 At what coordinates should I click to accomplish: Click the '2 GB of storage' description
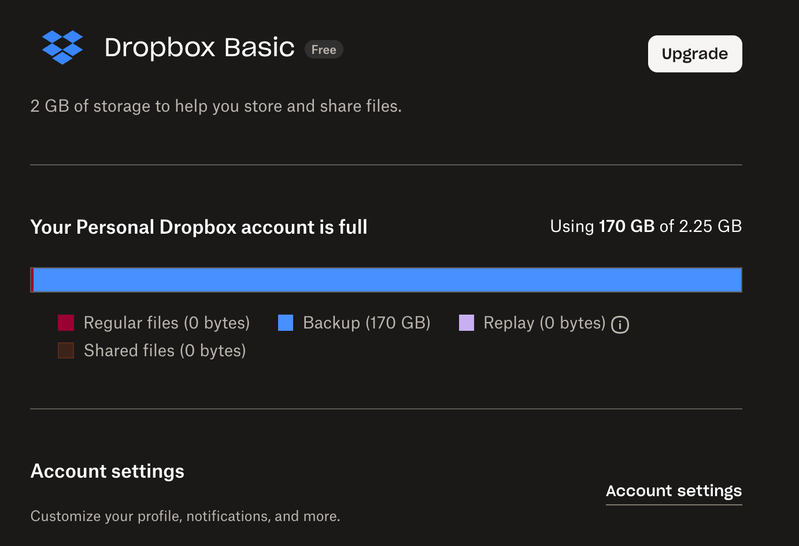coord(216,105)
